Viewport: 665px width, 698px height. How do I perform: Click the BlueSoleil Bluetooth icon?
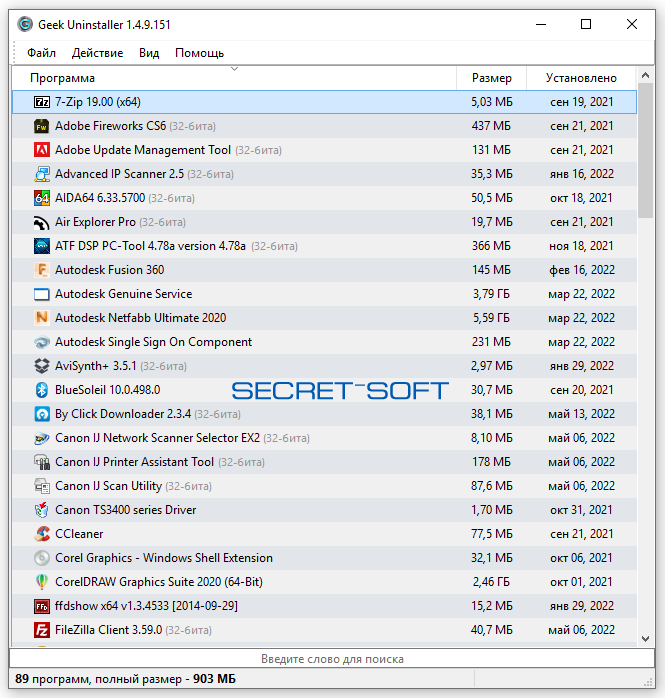click(42, 390)
